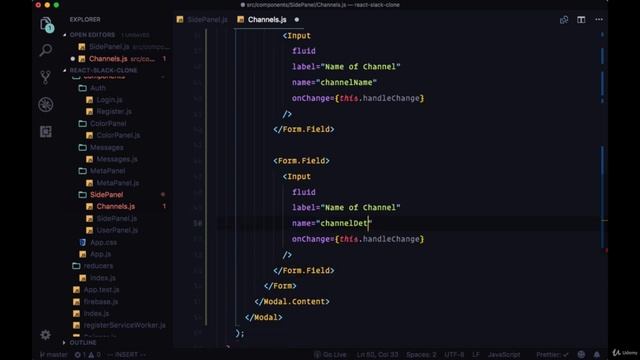640x360 pixels.
Task: Open the Explorer view in the activity bar
Action: tap(46, 24)
